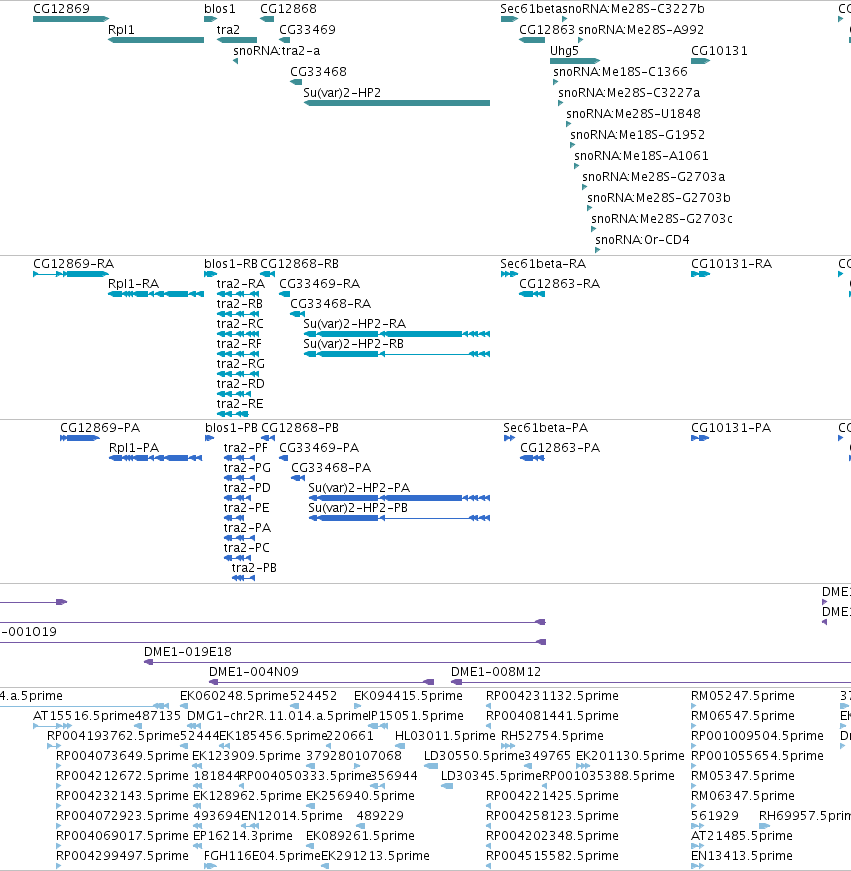This screenshot has height=871, width=851.
Task: Select snoRNA:Me28S-G2703a label
Action: [654, 177]
